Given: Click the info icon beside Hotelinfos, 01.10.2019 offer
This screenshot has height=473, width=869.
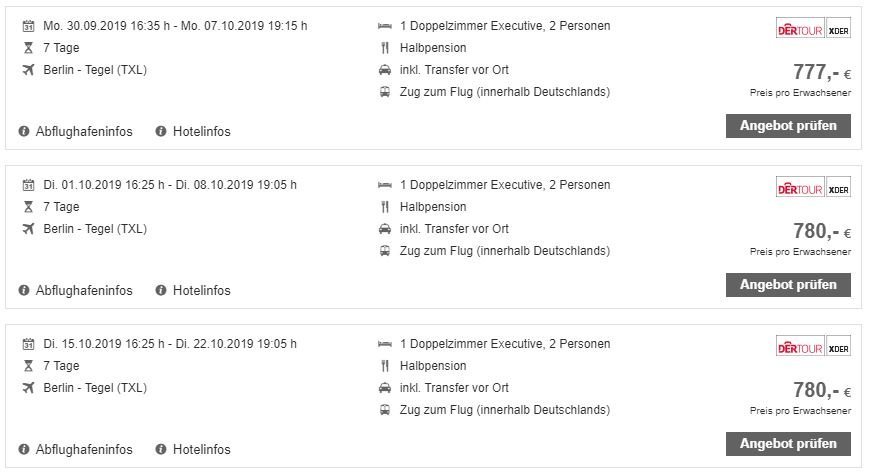Looking at the screenshot, I should [x=160, y=290].
